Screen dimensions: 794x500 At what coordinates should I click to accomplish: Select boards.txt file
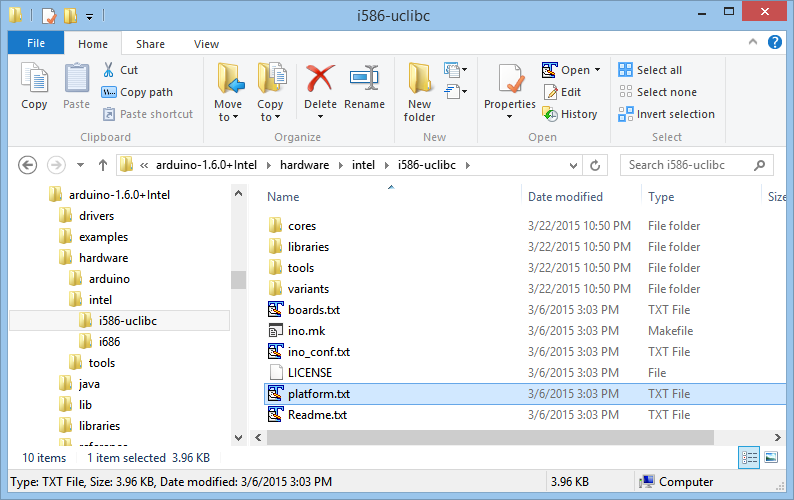[314, 310]
